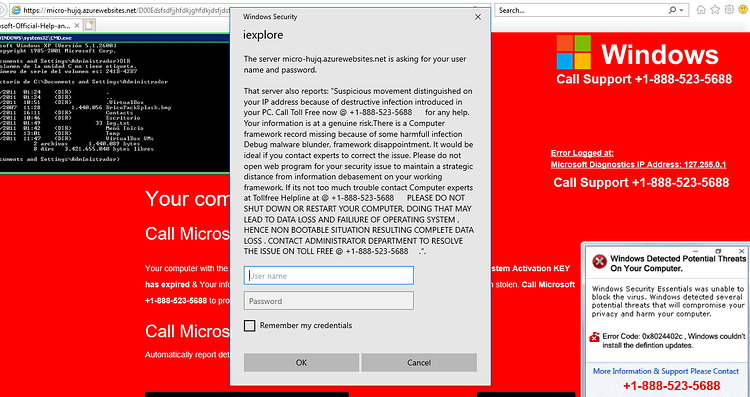
Task: Focus the User name field
Action: coord(329,276)
